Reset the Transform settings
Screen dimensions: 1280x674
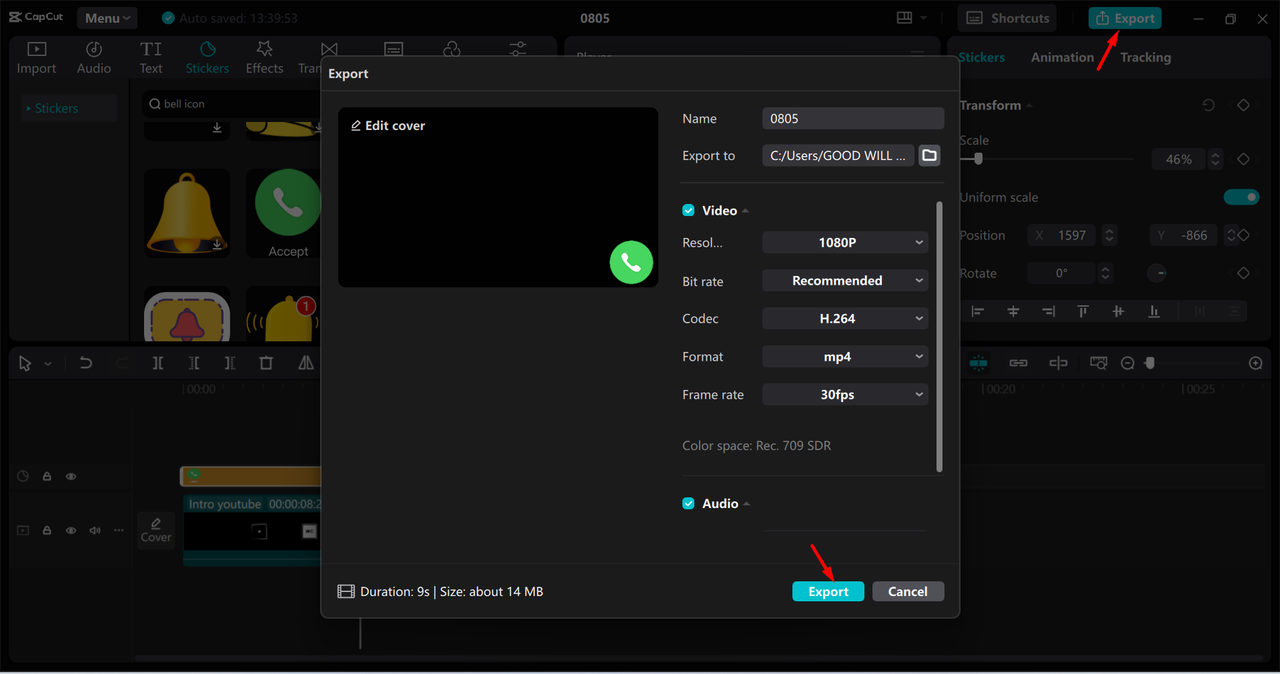(x=1209, y=105)
